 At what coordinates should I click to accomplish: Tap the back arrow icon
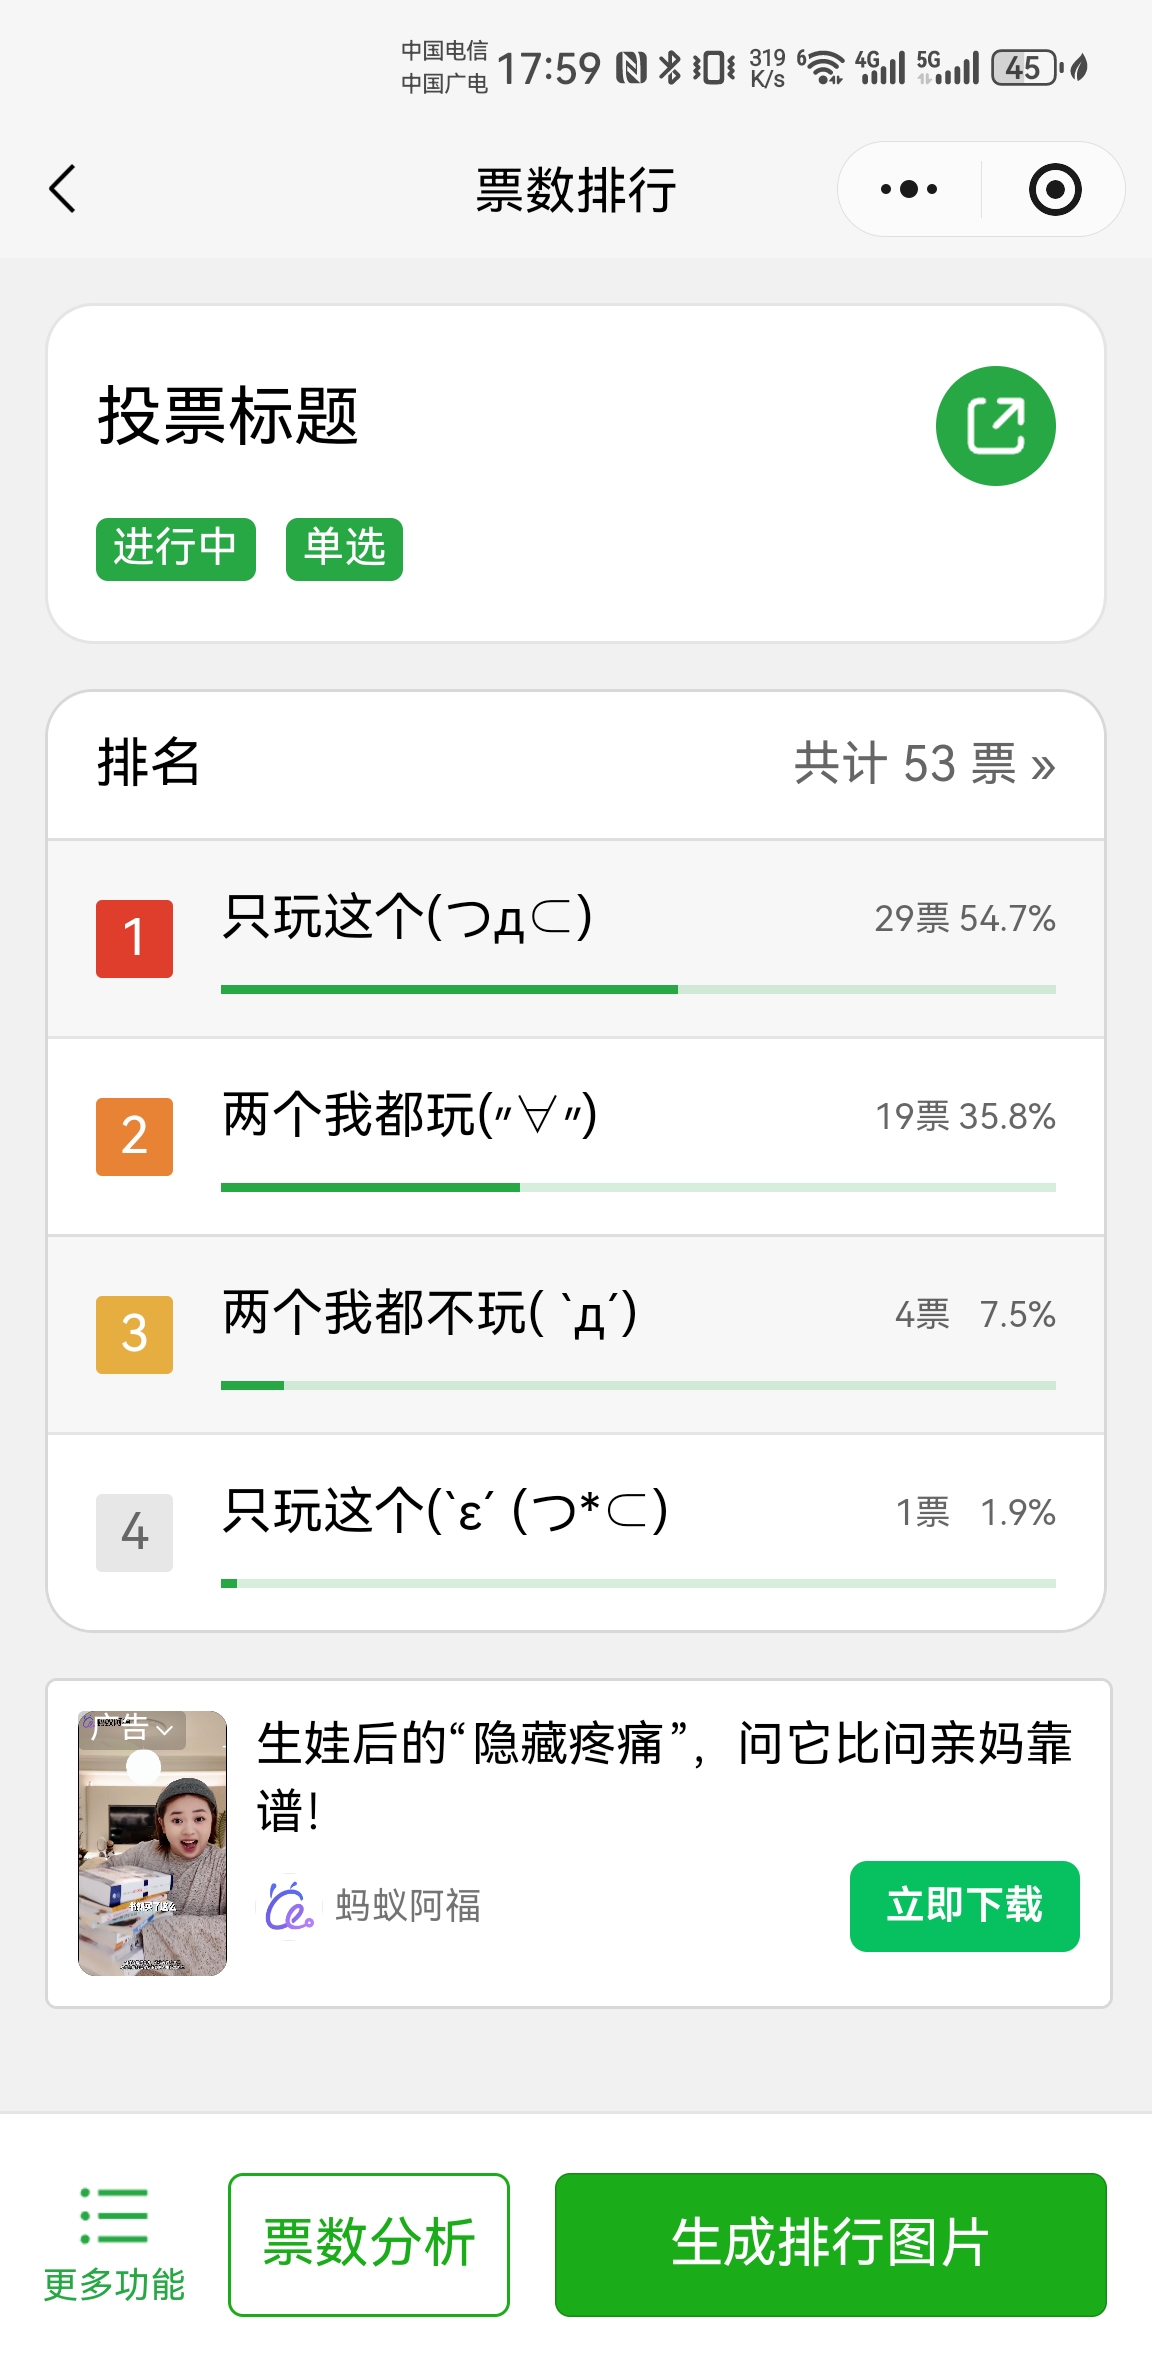[x=63, y=189]
